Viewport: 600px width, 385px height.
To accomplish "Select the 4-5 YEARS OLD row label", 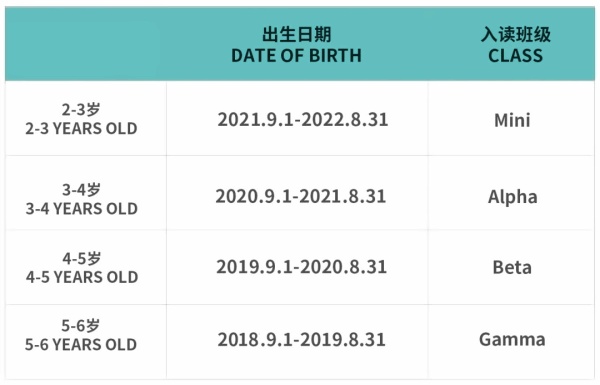I will (82, 277).
